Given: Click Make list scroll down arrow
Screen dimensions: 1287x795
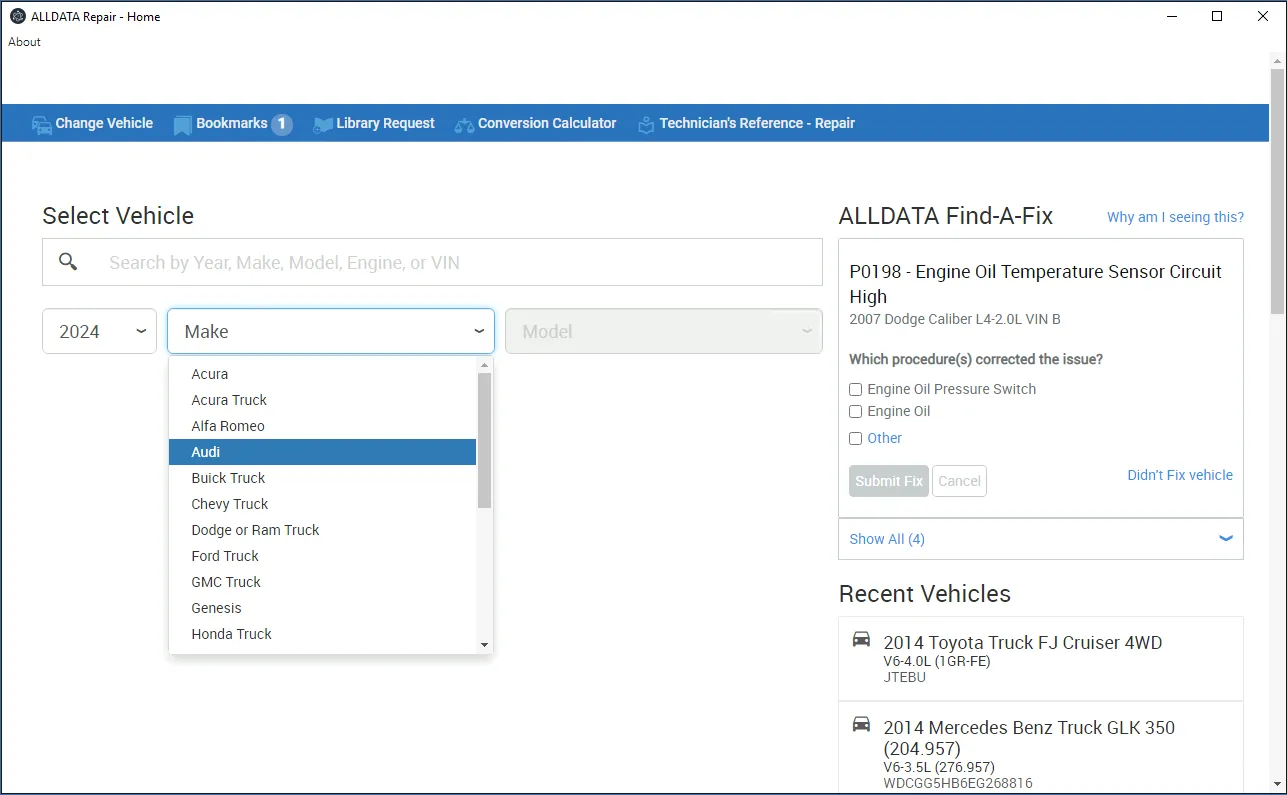Looking at the screenshot, I should pos(485,645).
